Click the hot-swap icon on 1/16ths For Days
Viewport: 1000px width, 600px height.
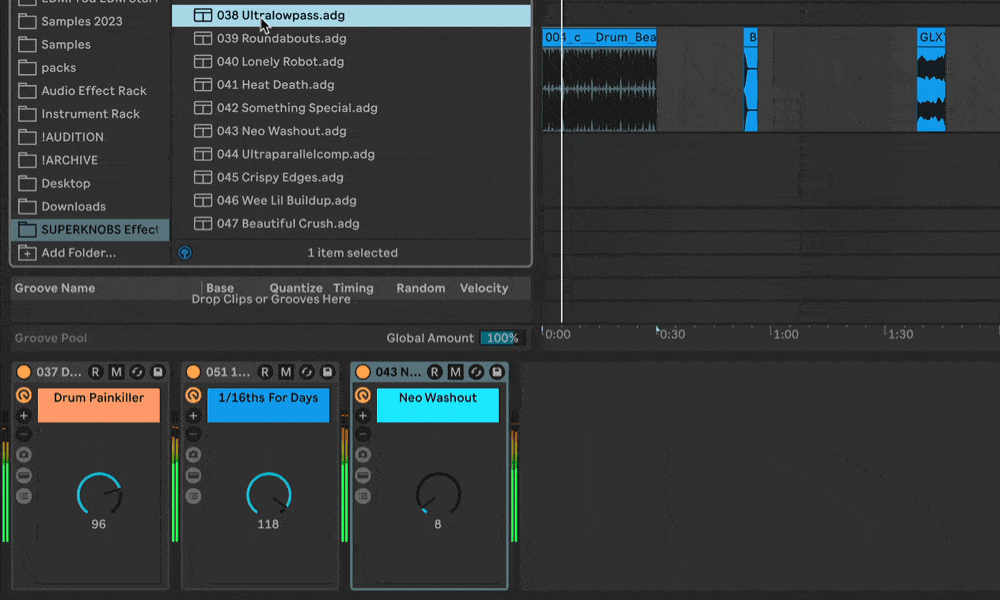[x=307, y=372]
